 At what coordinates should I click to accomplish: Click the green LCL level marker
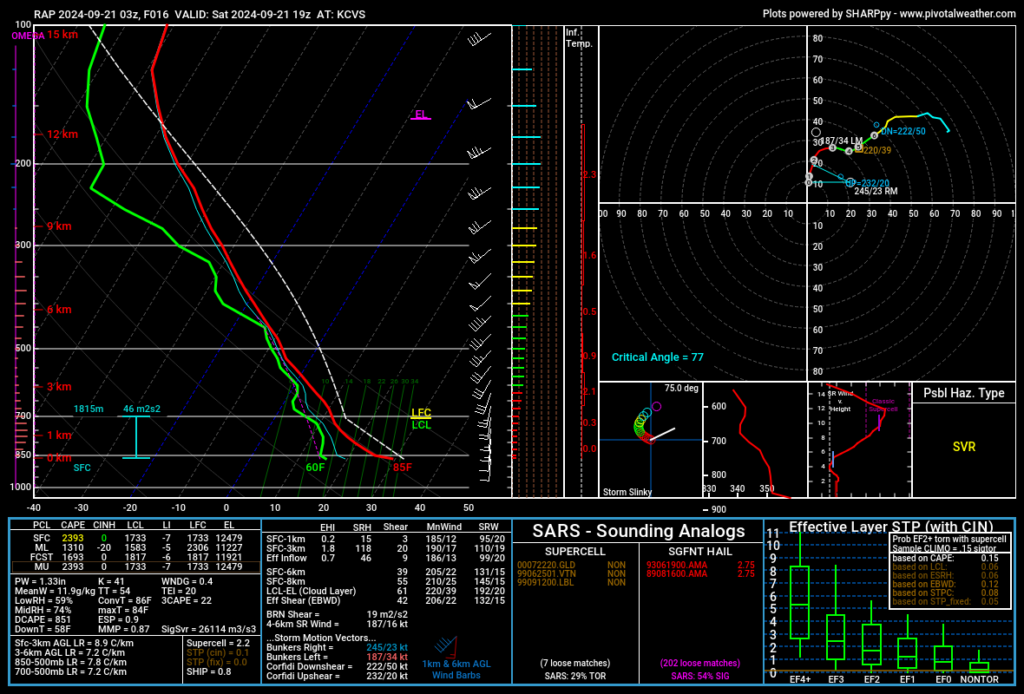421,425
